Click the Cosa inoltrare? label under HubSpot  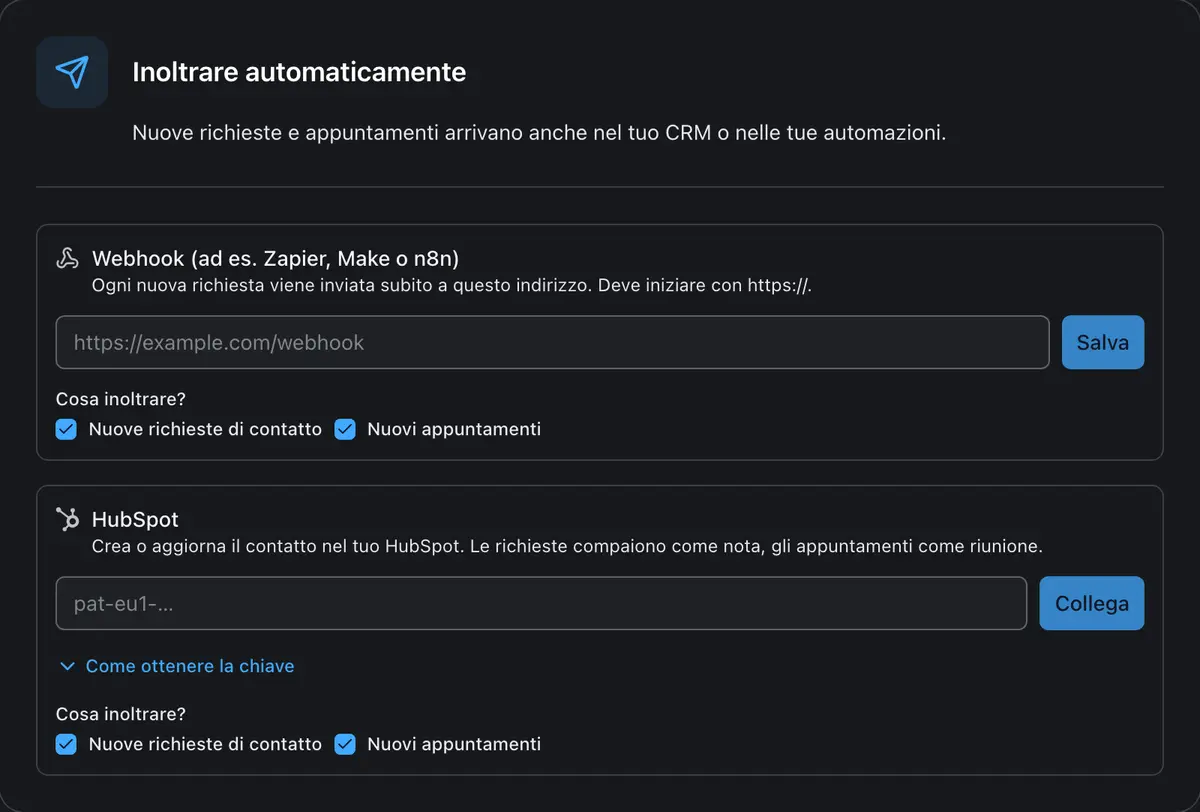[121, 714]
